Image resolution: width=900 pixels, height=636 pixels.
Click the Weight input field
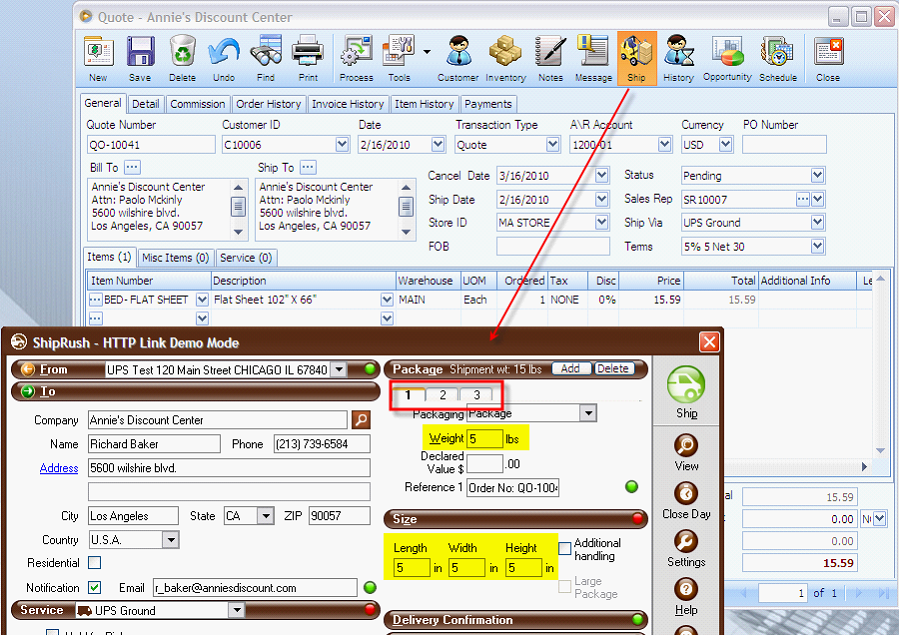pos(485,439)
